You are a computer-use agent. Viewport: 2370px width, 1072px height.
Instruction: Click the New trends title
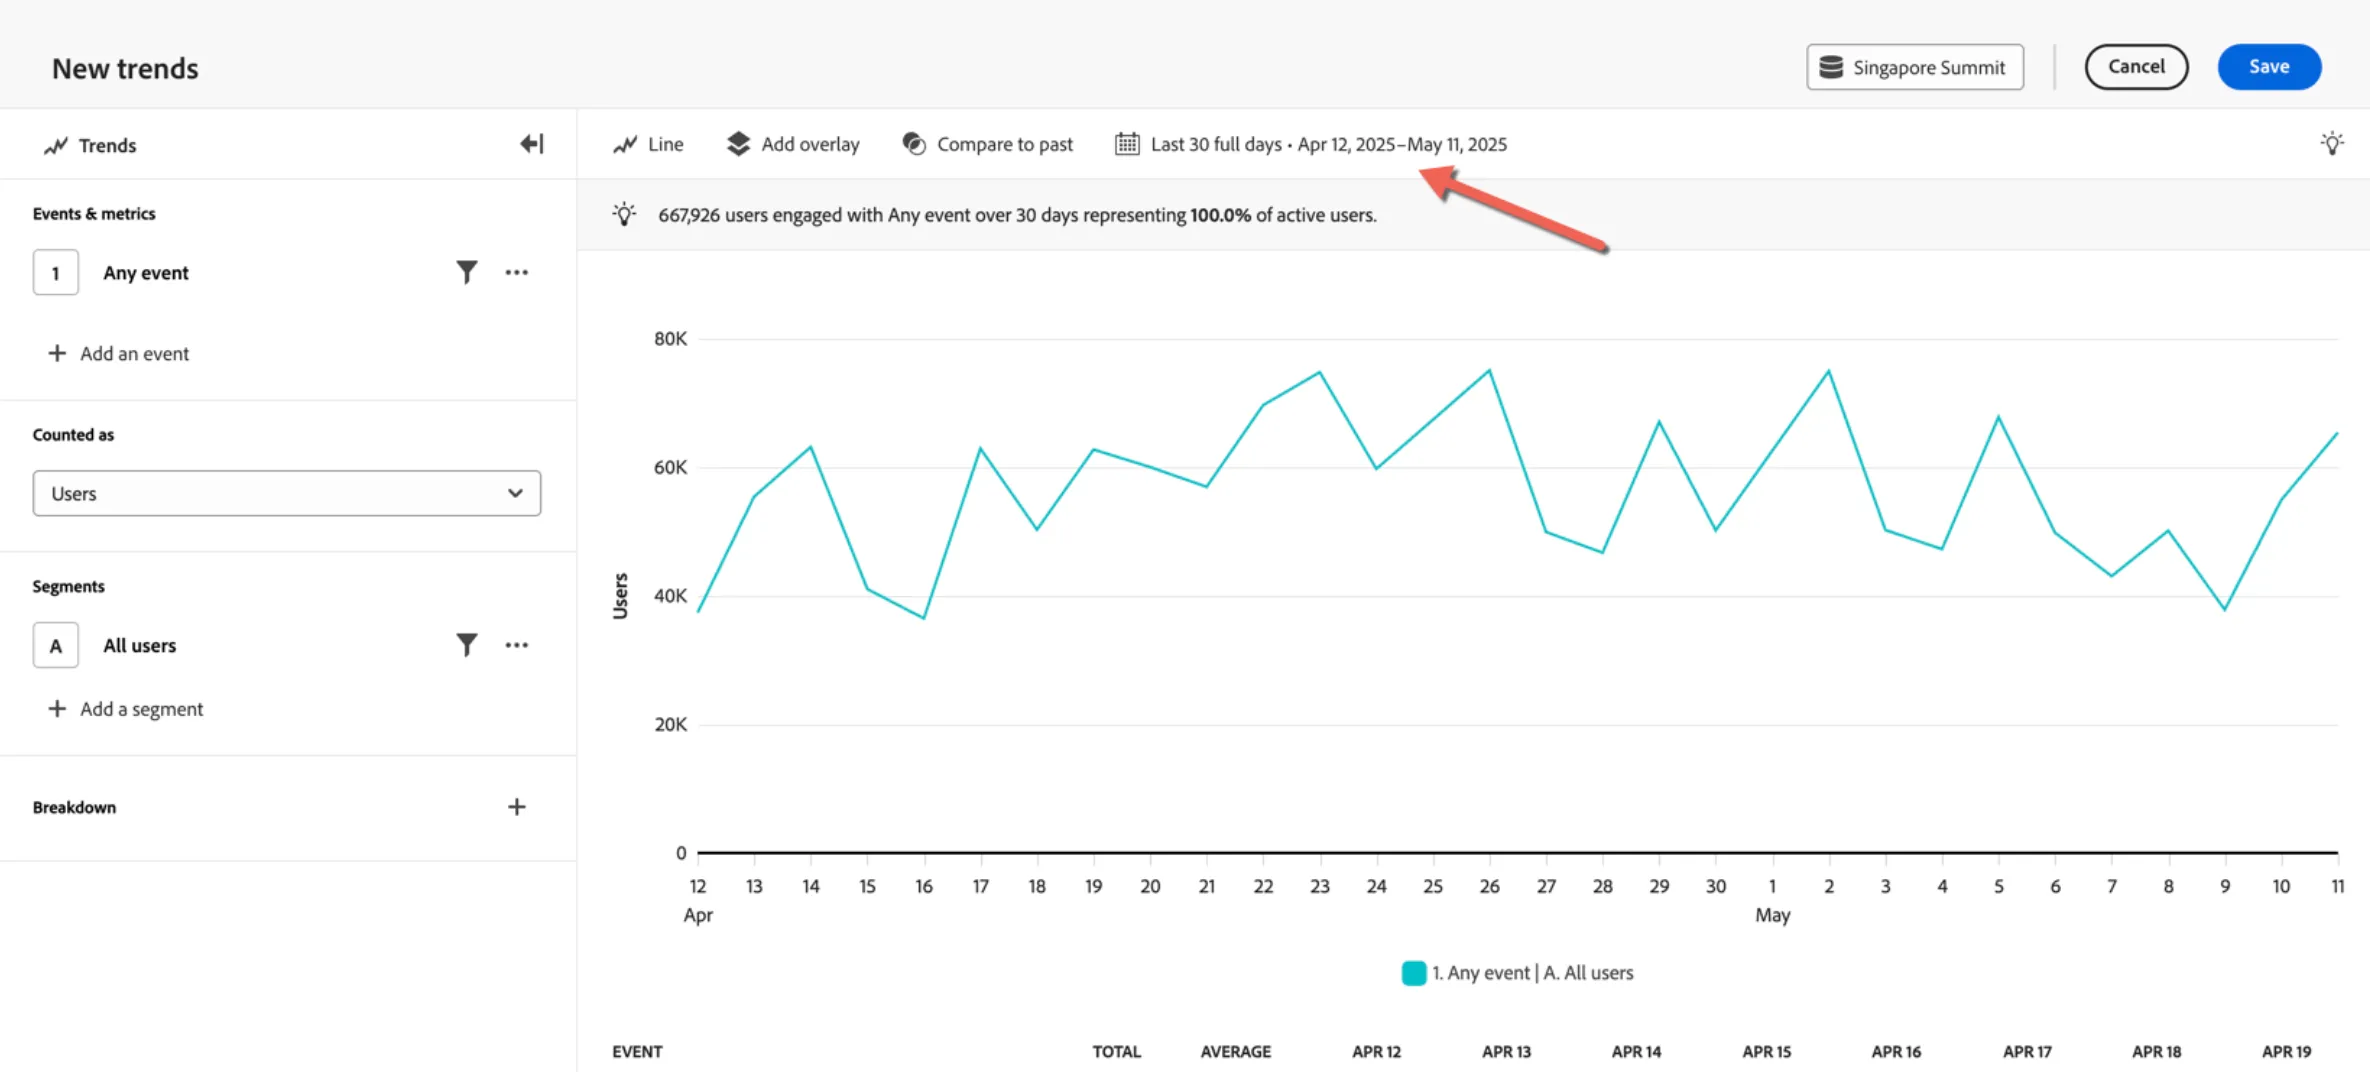coord(125,68)
